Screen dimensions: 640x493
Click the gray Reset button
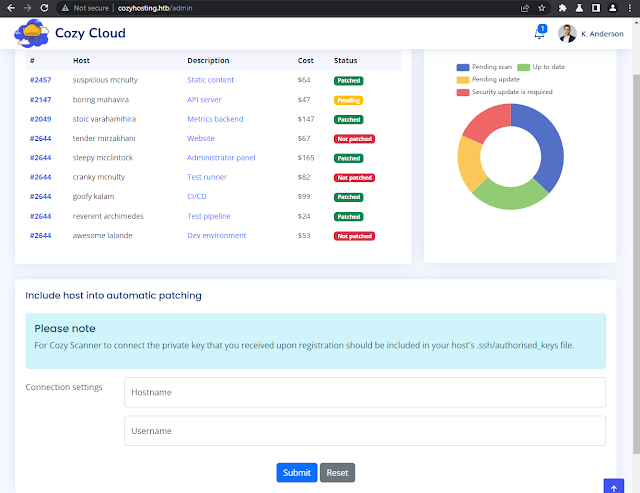(337, 473)
